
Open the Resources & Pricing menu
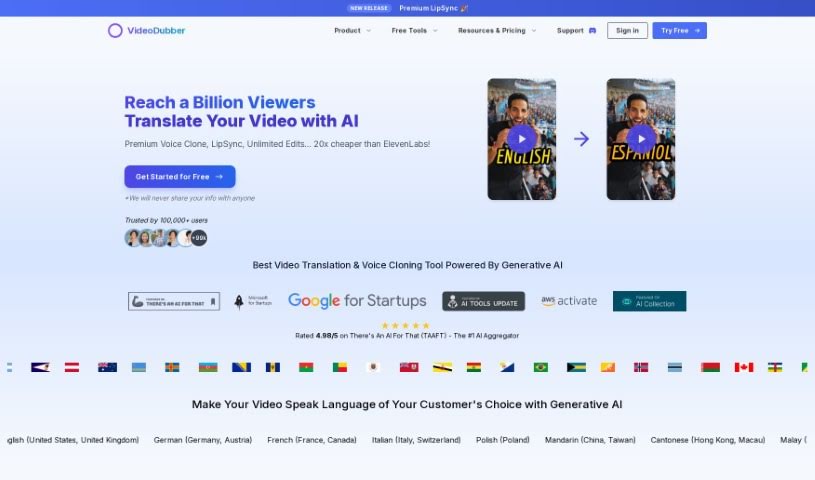[x=492, y=31]
